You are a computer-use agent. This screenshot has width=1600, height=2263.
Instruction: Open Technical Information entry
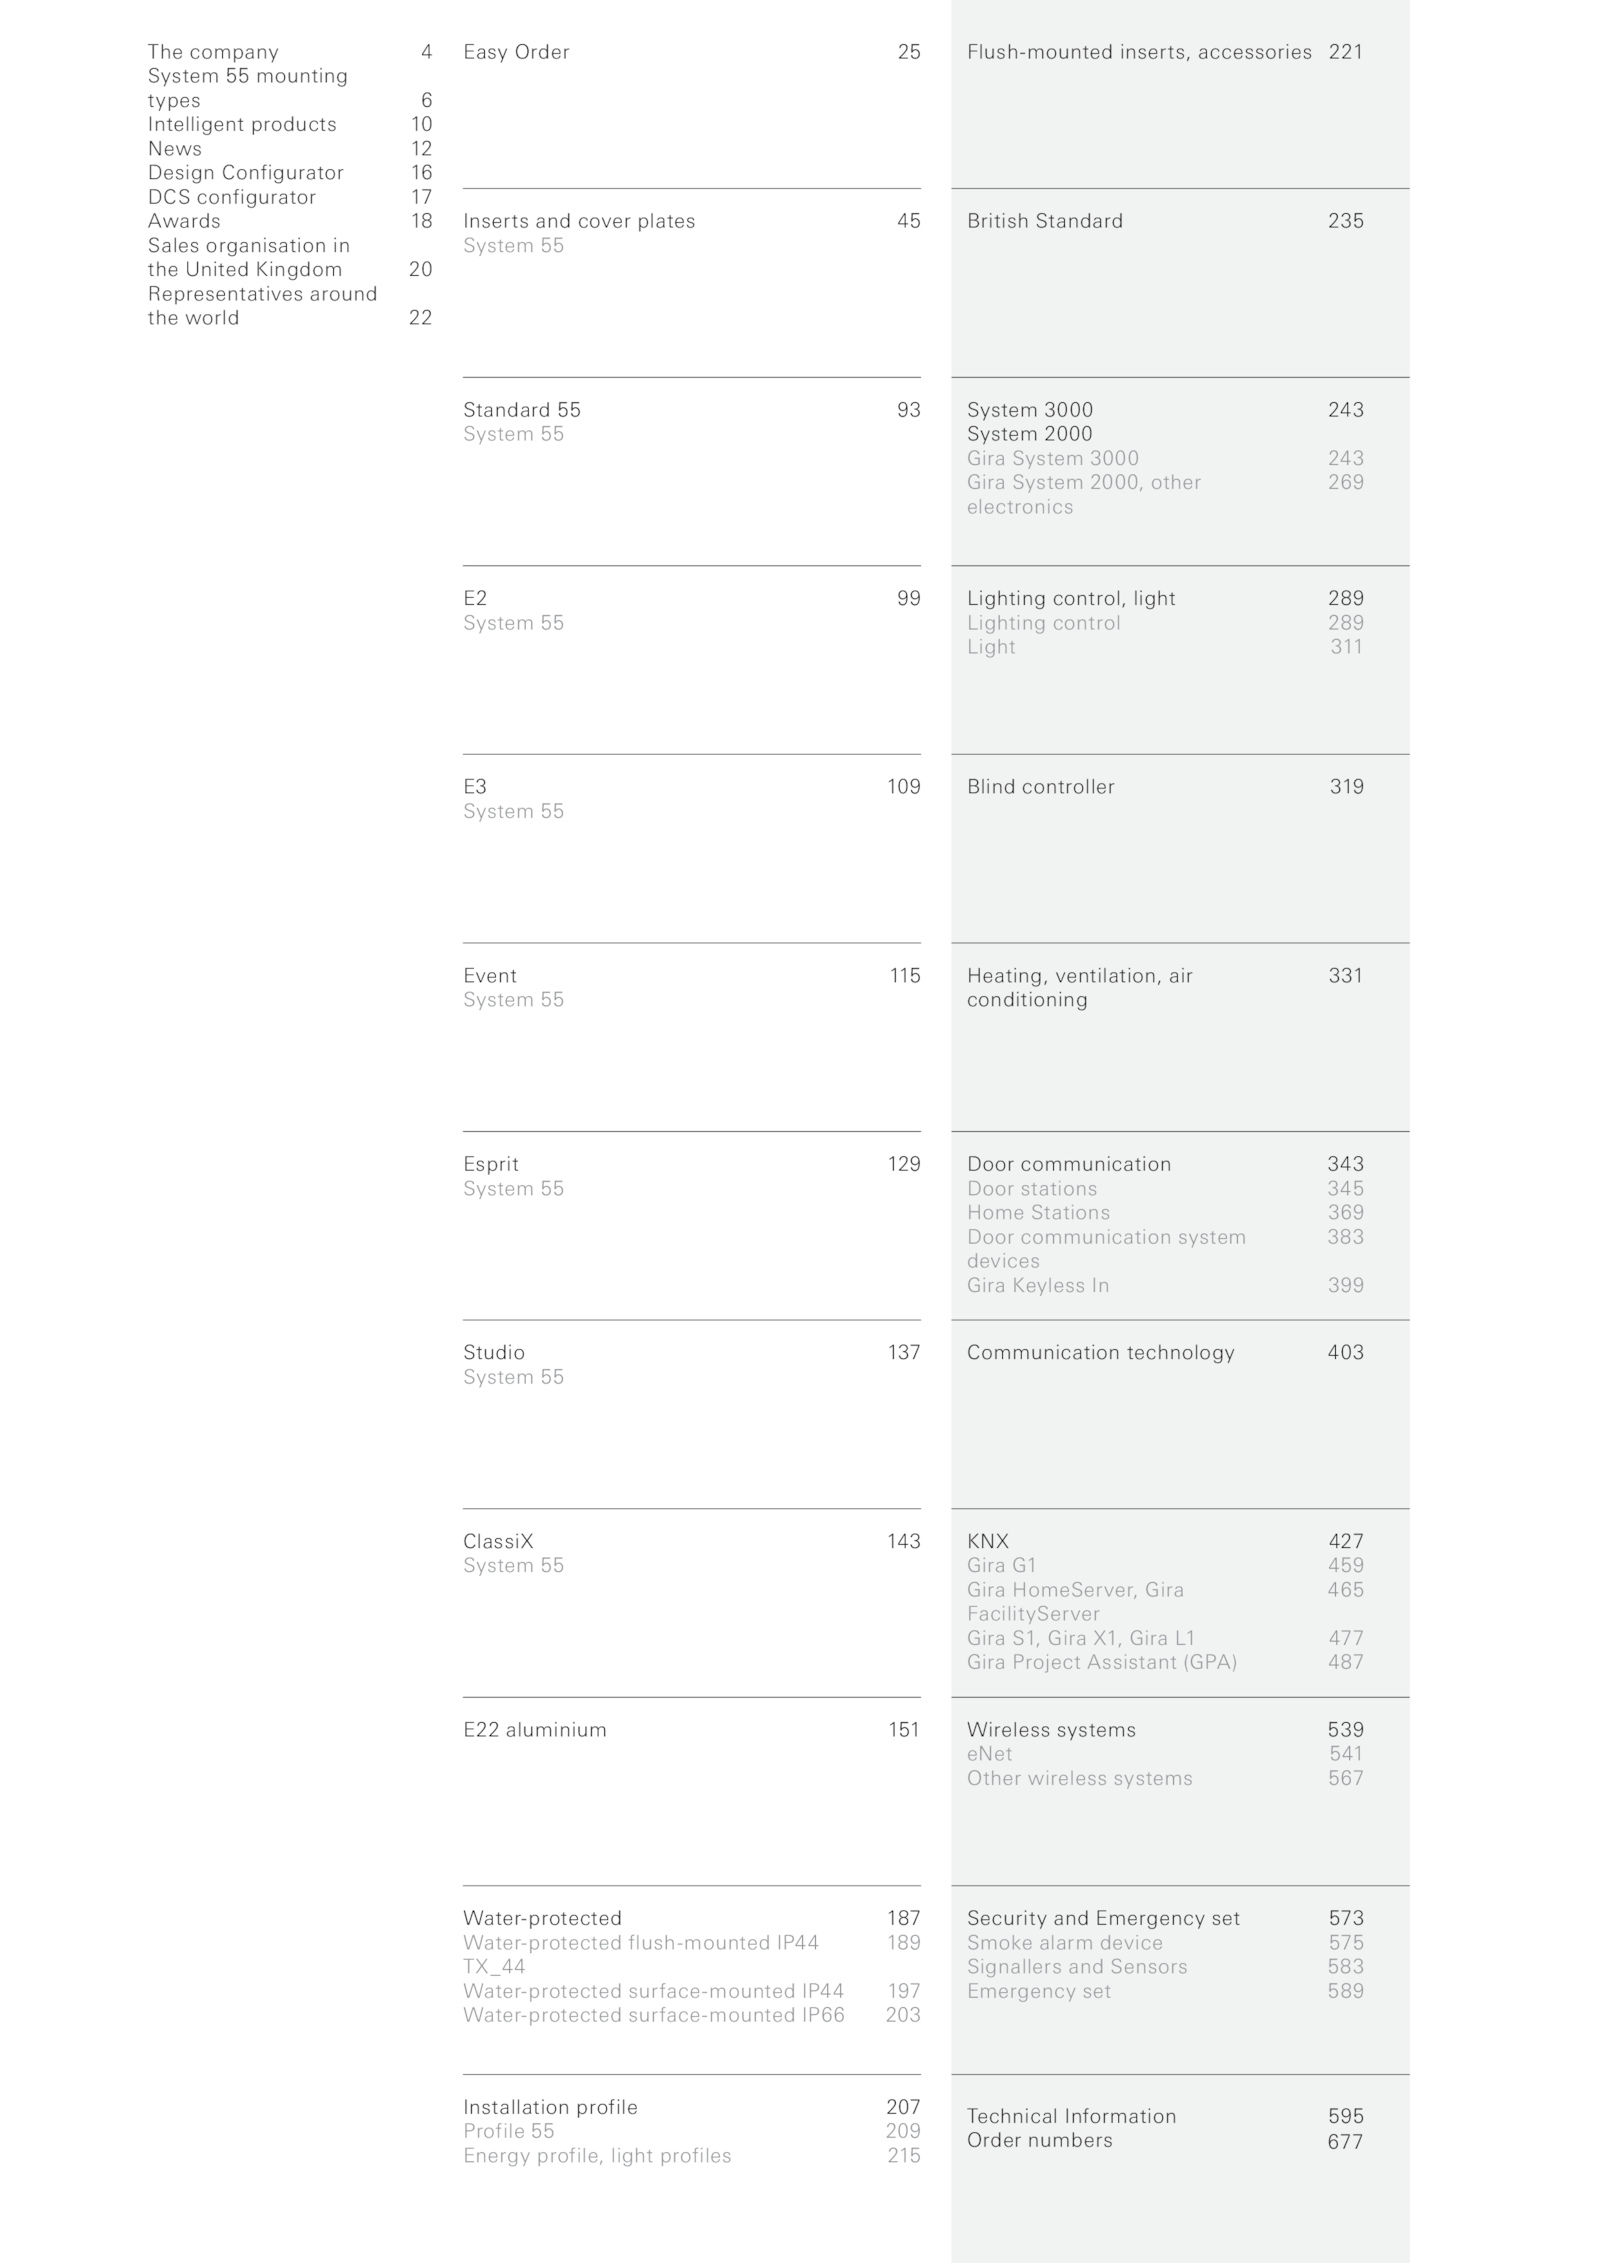(x=1072, y=2116)
